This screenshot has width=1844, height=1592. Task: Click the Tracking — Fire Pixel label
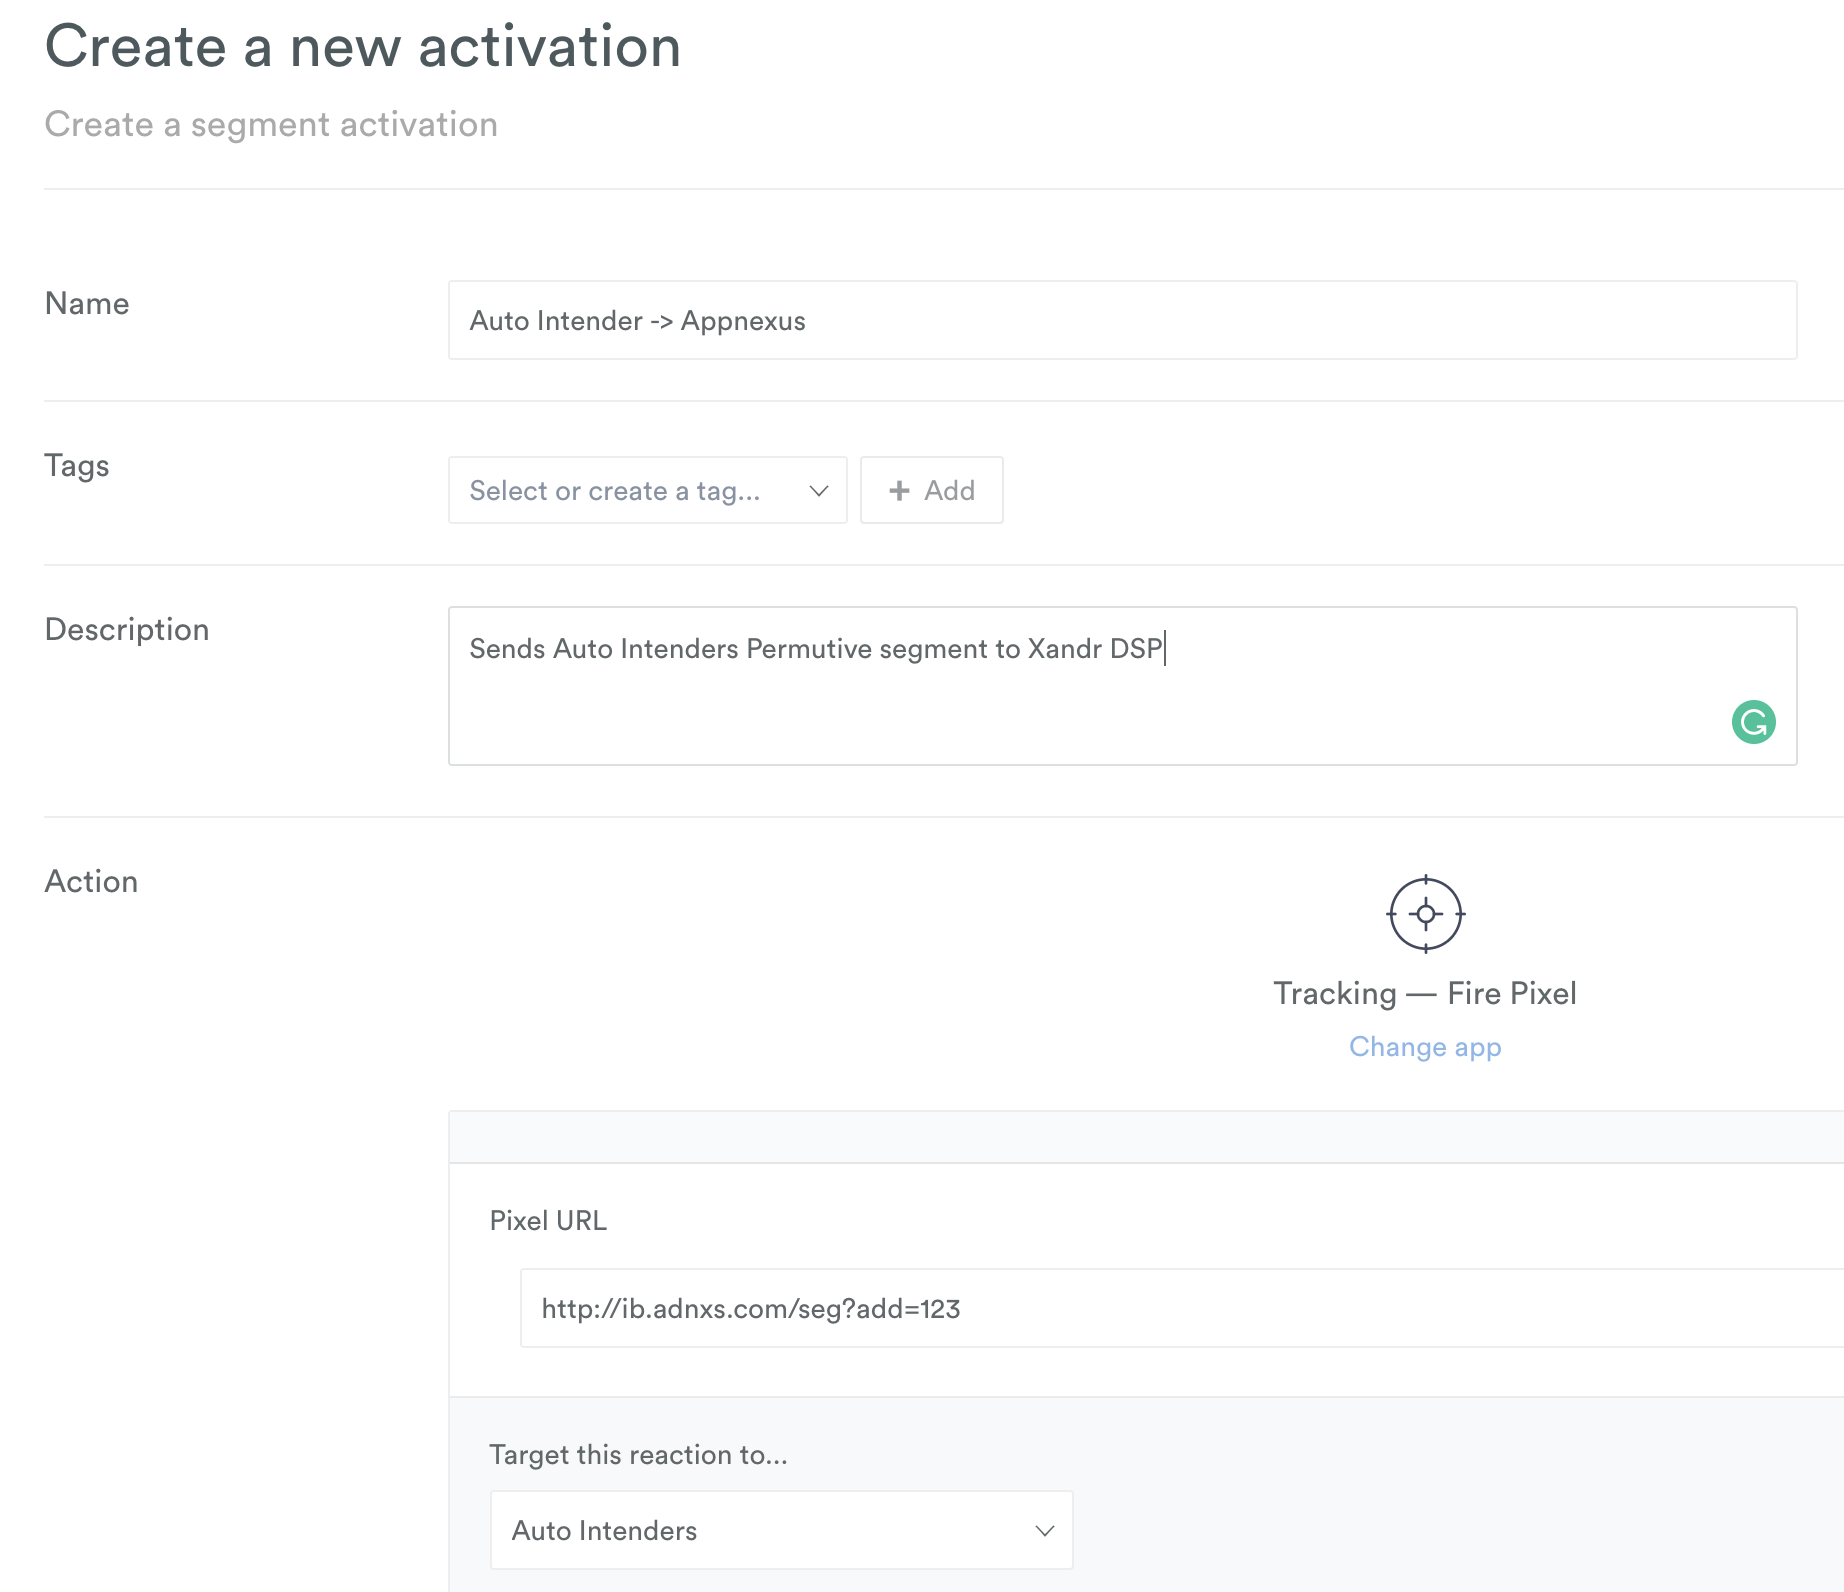(1425, 993)
